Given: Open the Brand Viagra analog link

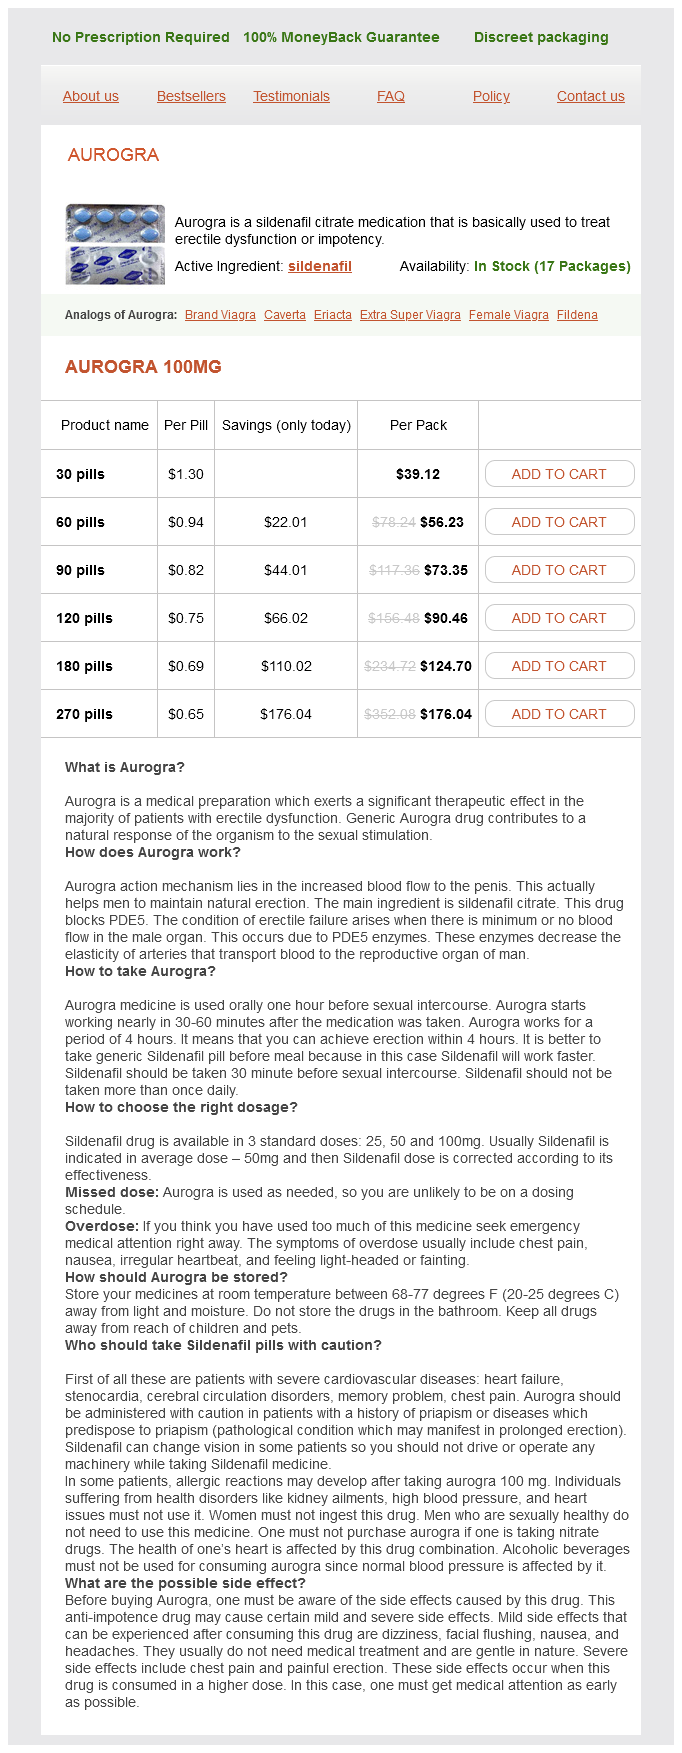Looking at the screenshot, I should [x=220, y=315].
